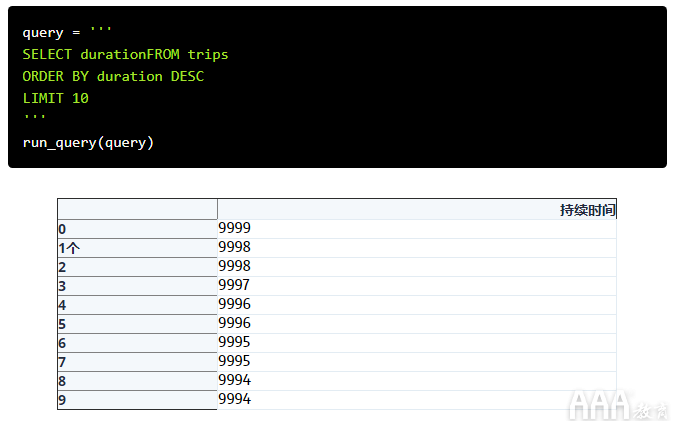Click row index 8 in table
This screenshot has width=679, height=426.
63,381
